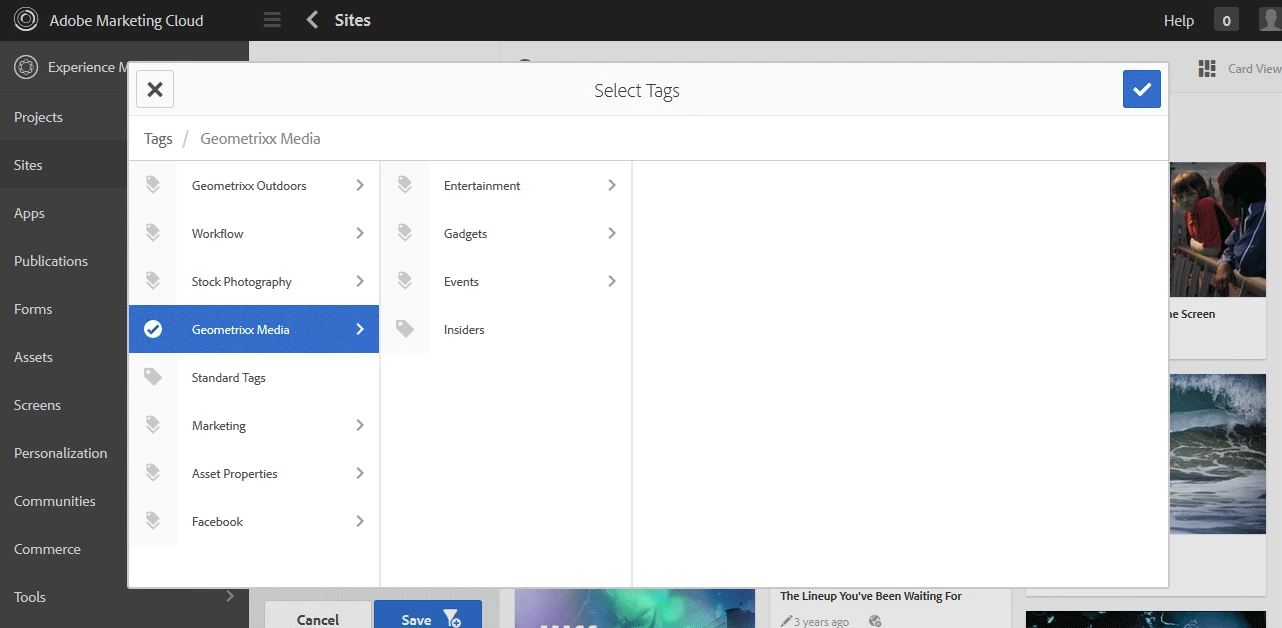Viewport: 1282px width, 628px height.
Task: Select the Workflow tag label
Action: pyautogui.click(x=218, y=233)
